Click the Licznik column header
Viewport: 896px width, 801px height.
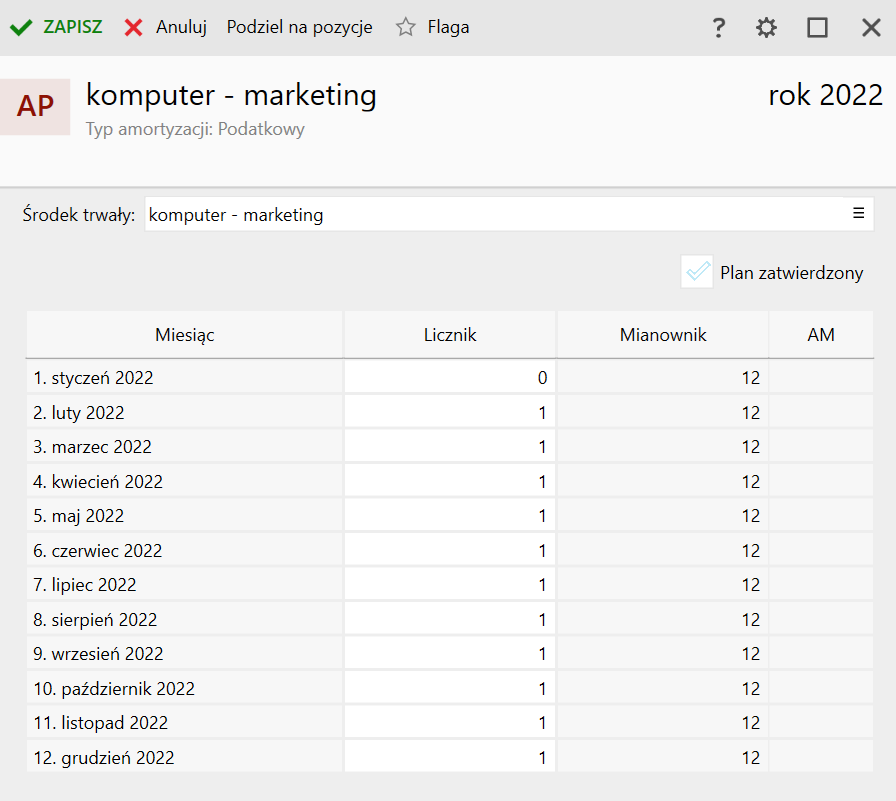(x=450, y=335)
